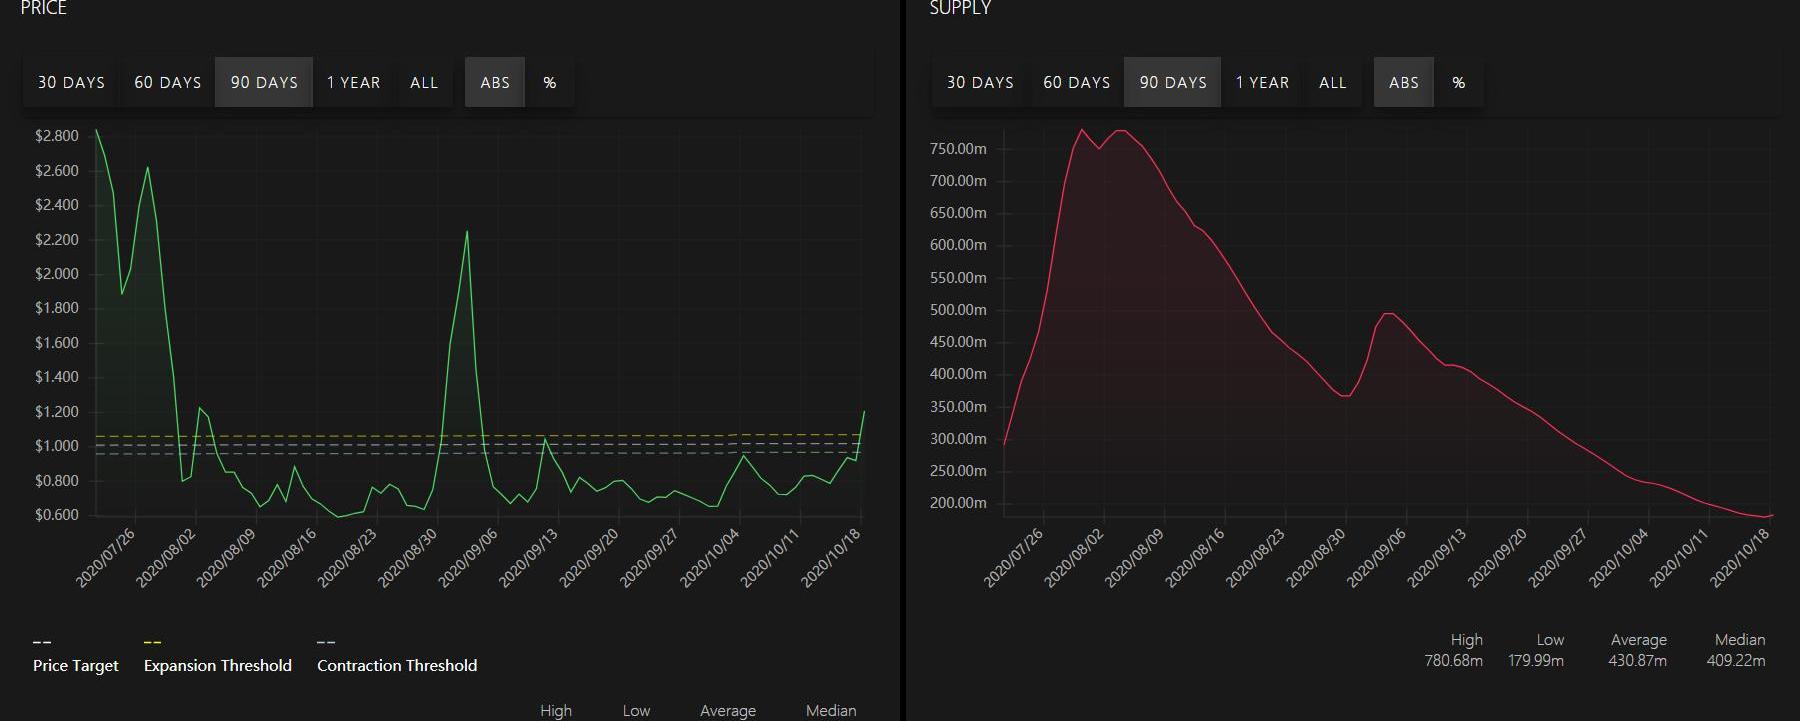Toggle the Contraction Threshold legend entry
Viewport: 1800px width, 721px height.
pyautogui.click(x=397, y=666)
